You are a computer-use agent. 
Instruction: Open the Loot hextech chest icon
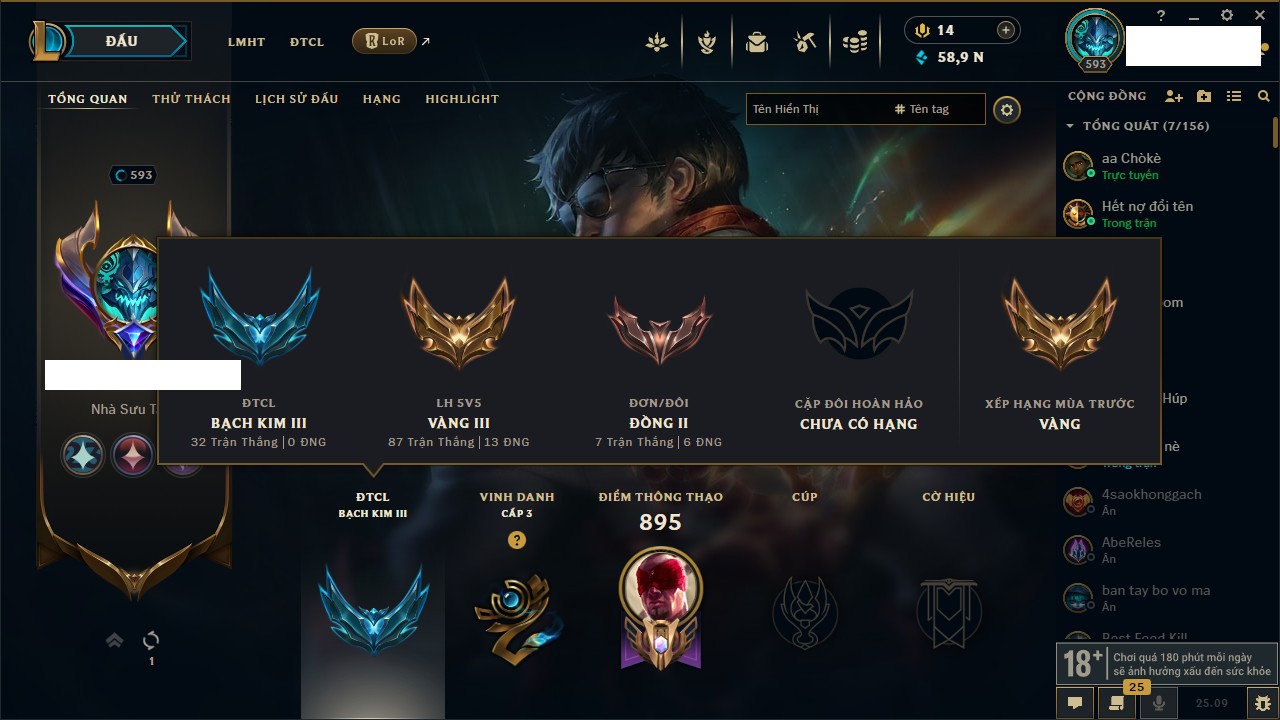click(x=805, y=42)
